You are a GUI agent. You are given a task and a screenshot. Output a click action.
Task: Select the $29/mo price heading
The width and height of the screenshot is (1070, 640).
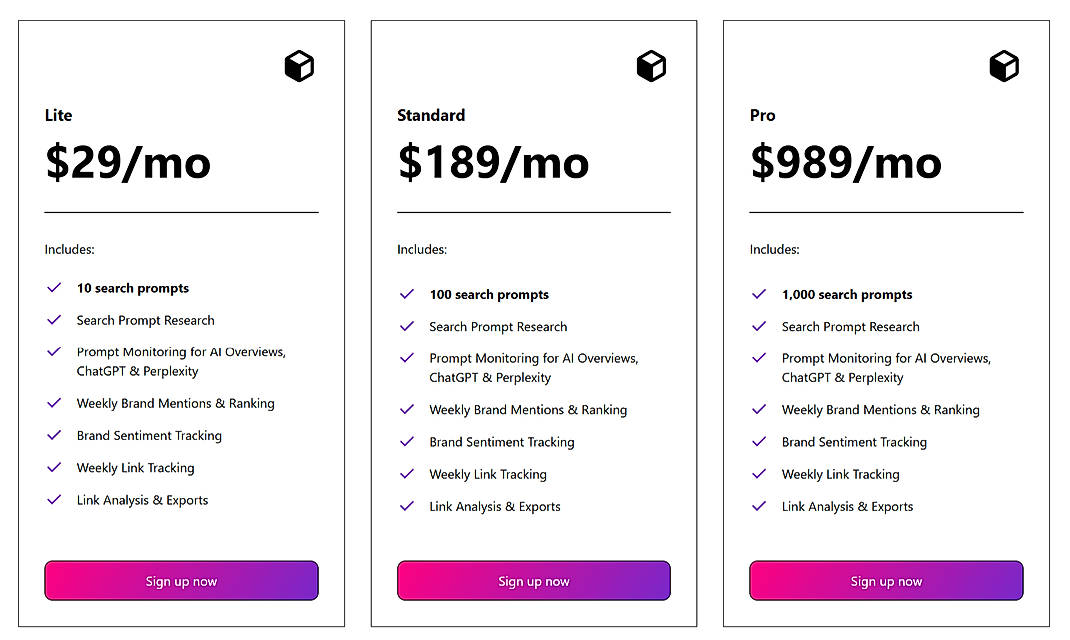coord(128,163)
